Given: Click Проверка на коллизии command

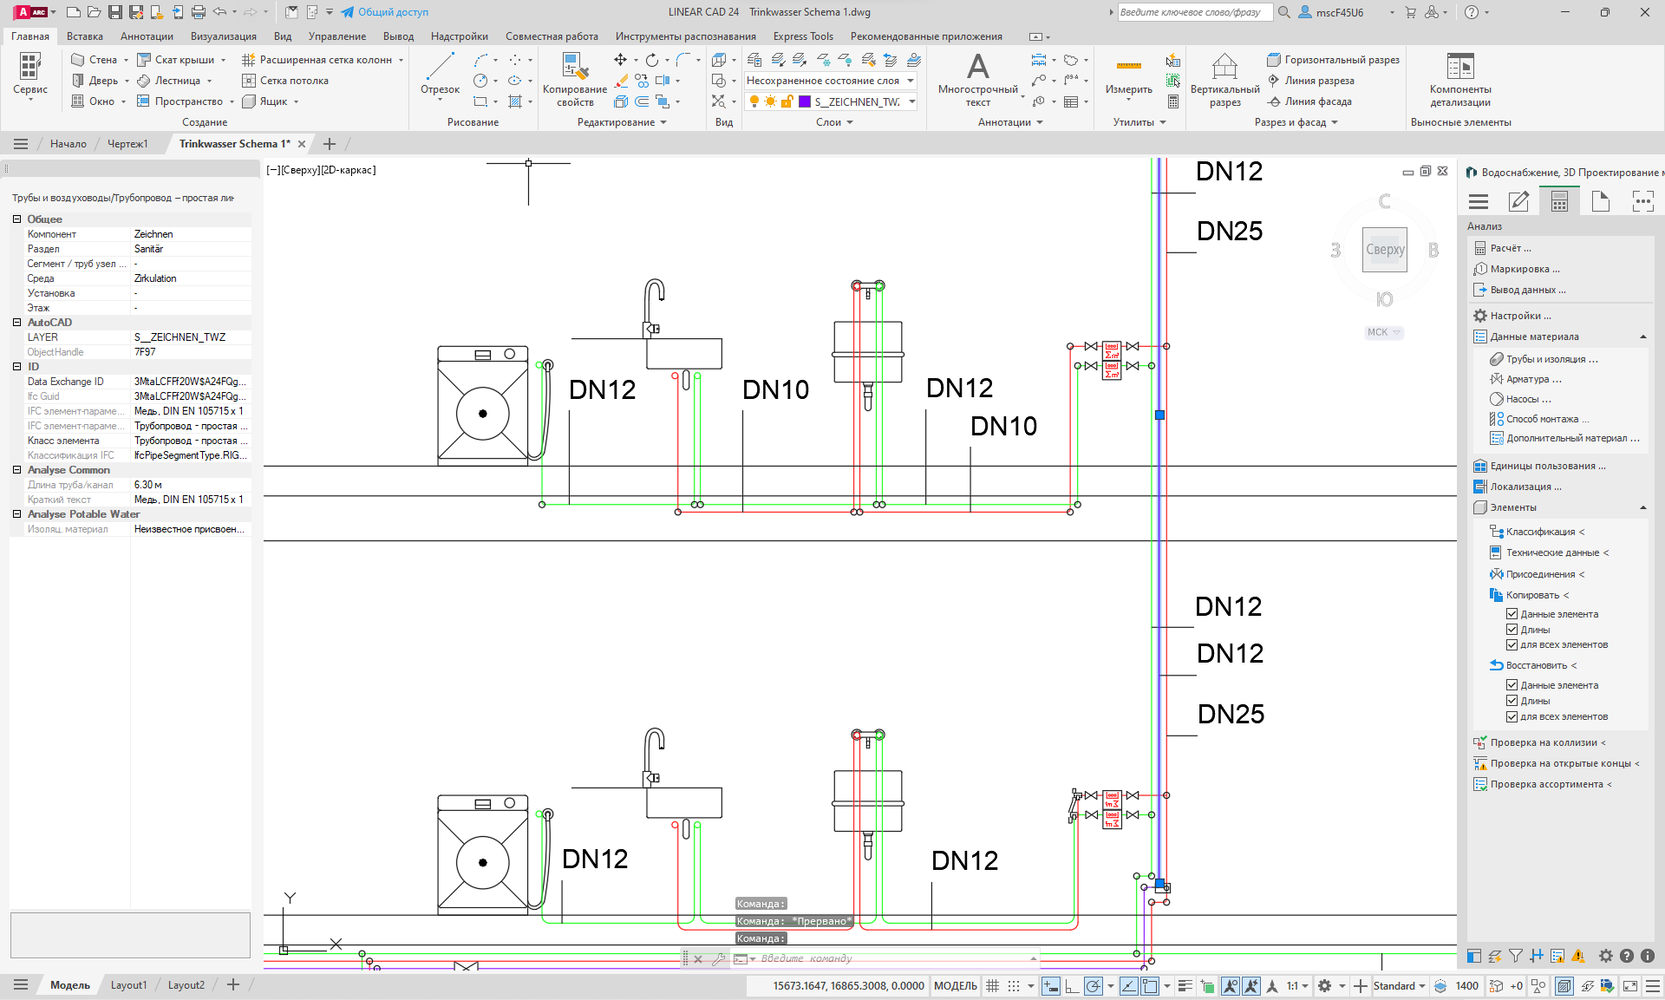Looking at the screenshot, I should (1545, 743).
